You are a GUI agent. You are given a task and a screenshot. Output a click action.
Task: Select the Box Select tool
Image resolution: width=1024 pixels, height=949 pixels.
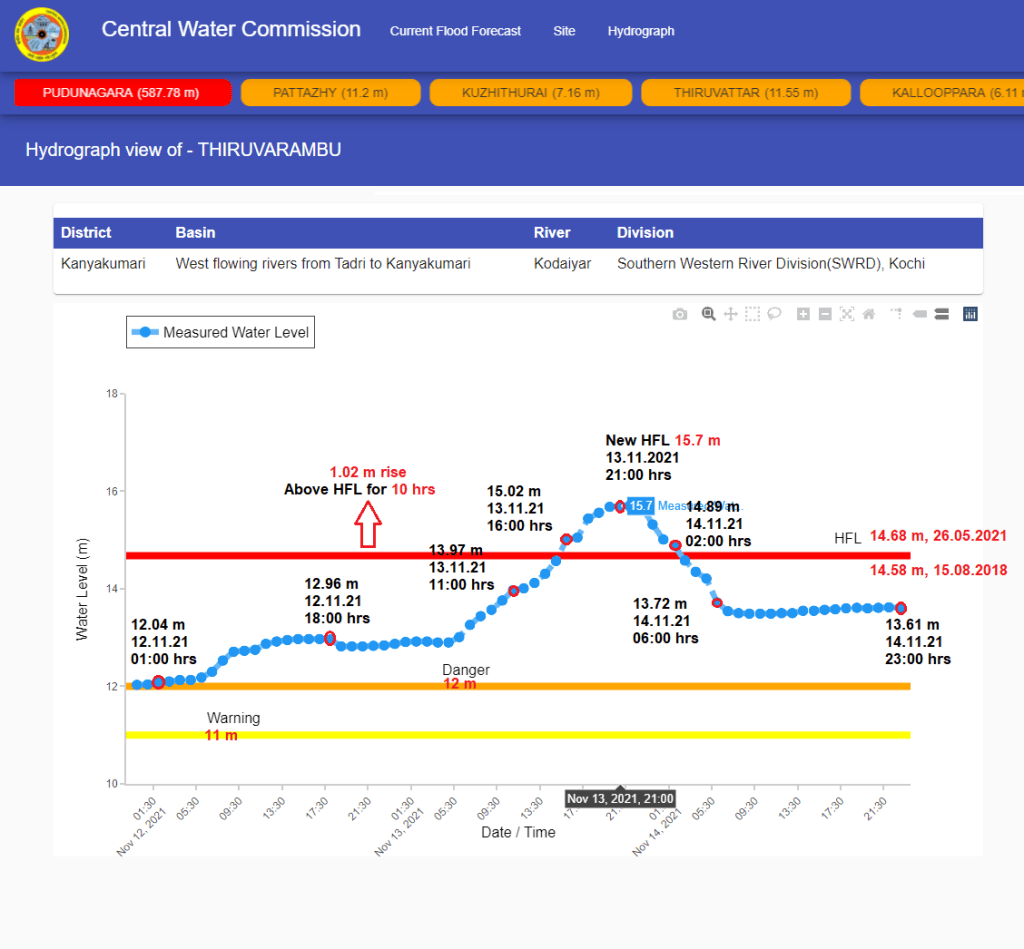click(x=752, y=314)
